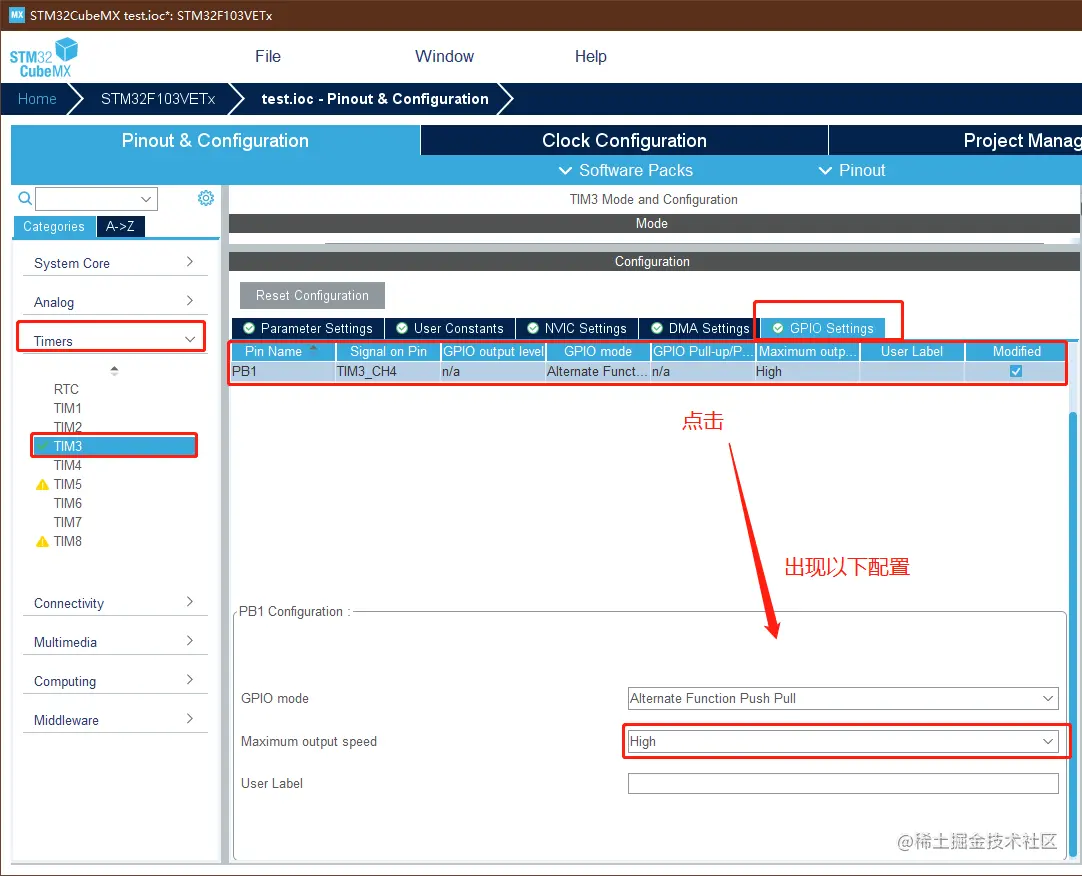Click the DMA Settings green check icon
Screen dimensions: 1082x876
coord(657,329)
